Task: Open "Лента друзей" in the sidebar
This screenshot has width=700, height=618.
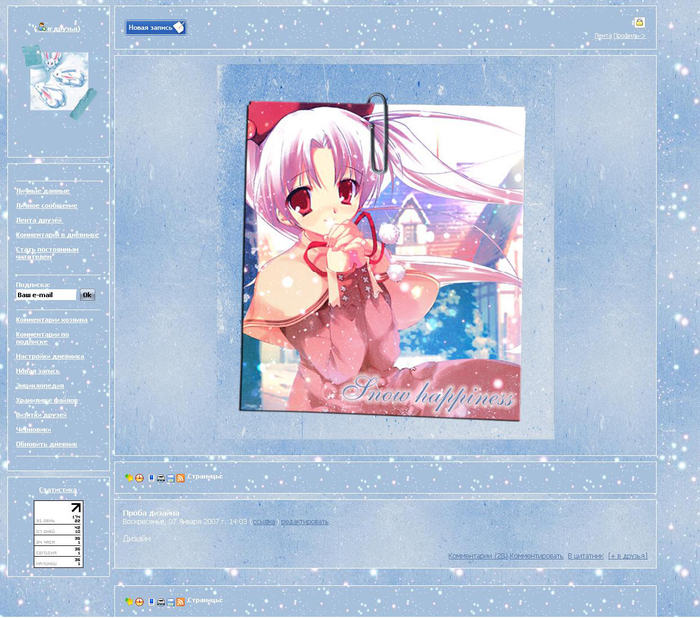Action: pos(39,220)
